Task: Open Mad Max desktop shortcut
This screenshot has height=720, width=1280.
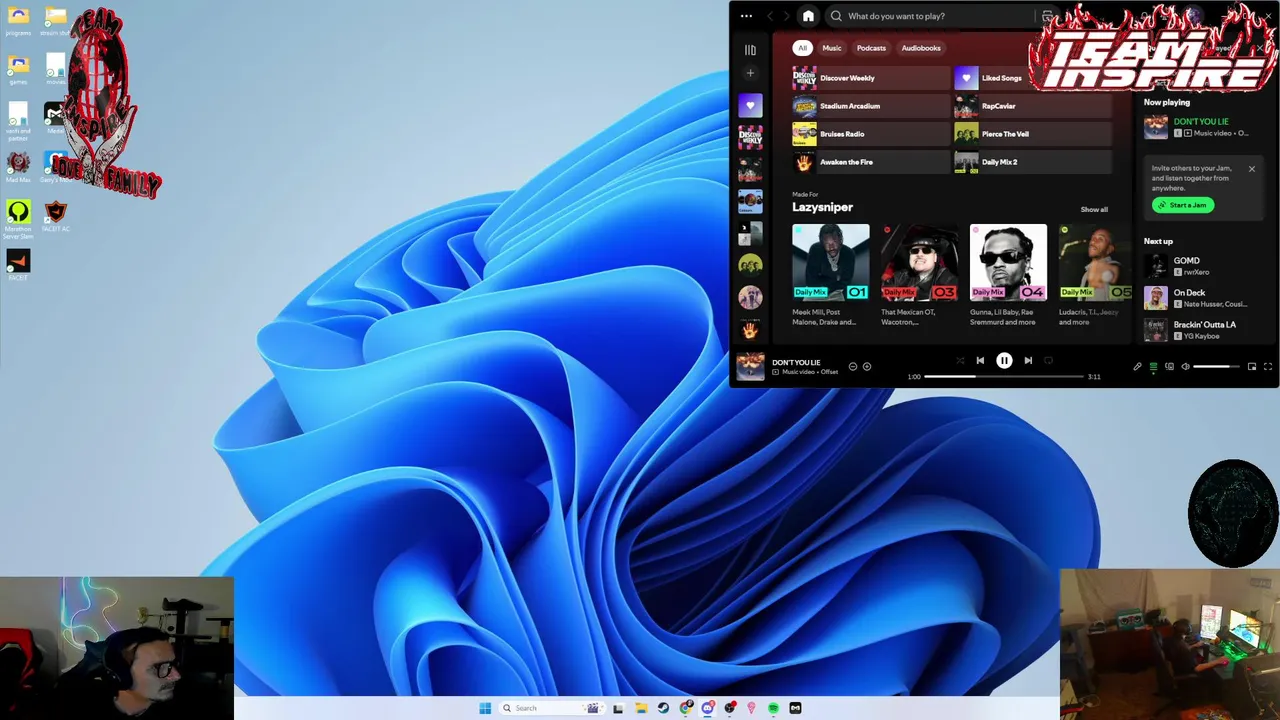Action: tap(18, 166)
